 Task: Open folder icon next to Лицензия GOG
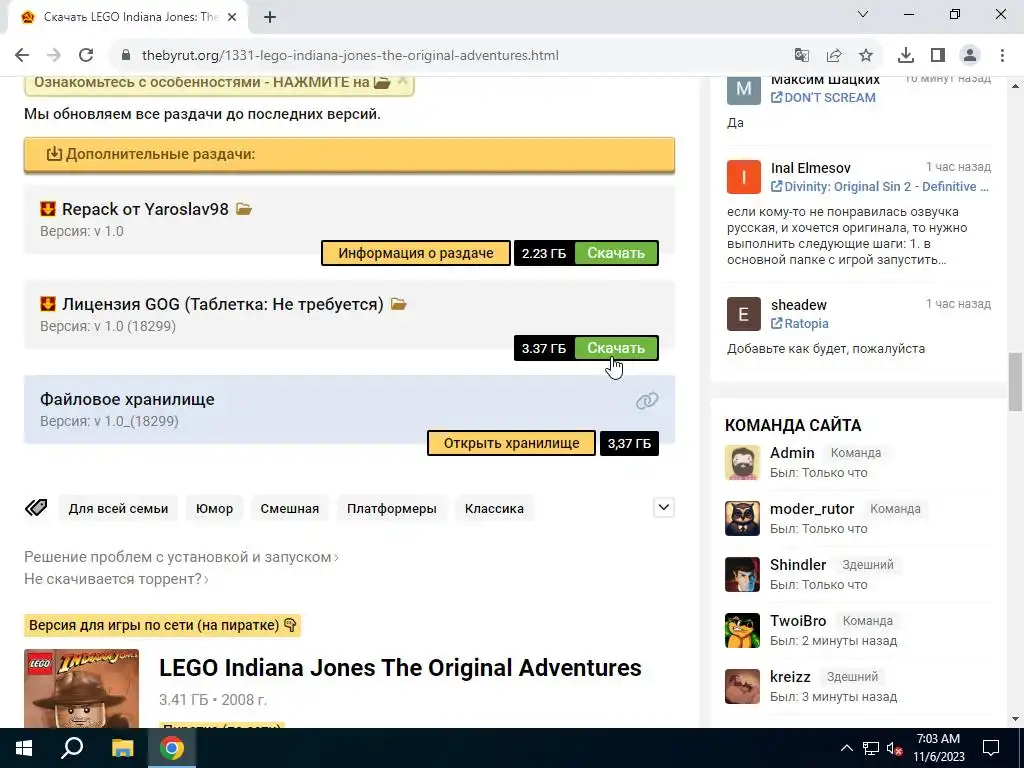click(x=398, y=304)
